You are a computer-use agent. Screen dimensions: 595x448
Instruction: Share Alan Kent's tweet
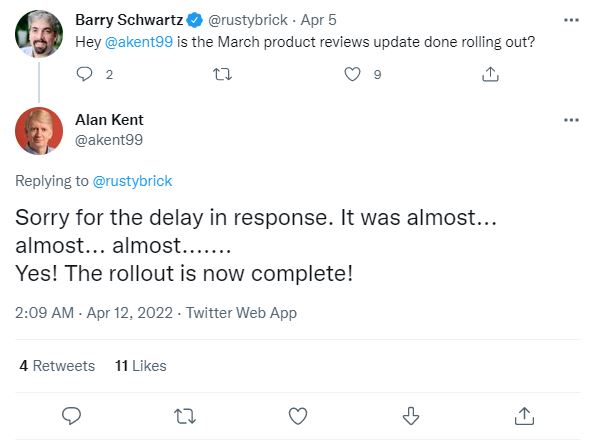524,416
